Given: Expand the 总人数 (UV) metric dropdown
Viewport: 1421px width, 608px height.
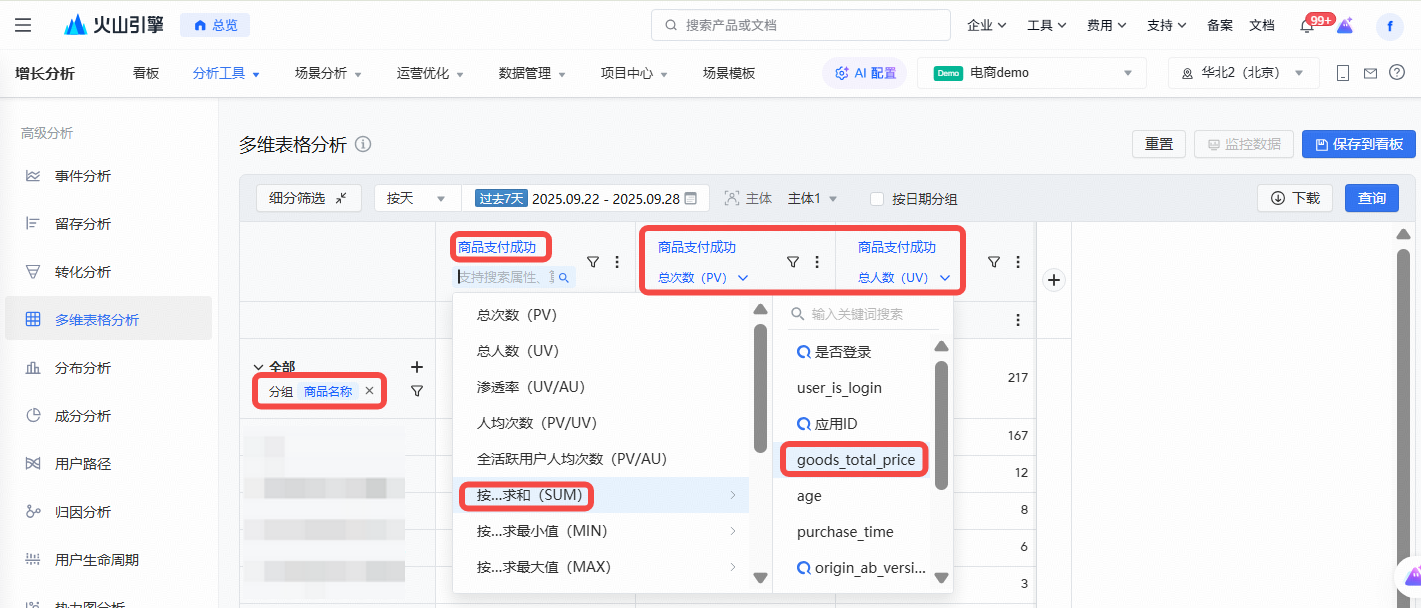Looking at the screenshot, I should pyautogui.click(x=904, y=278).
